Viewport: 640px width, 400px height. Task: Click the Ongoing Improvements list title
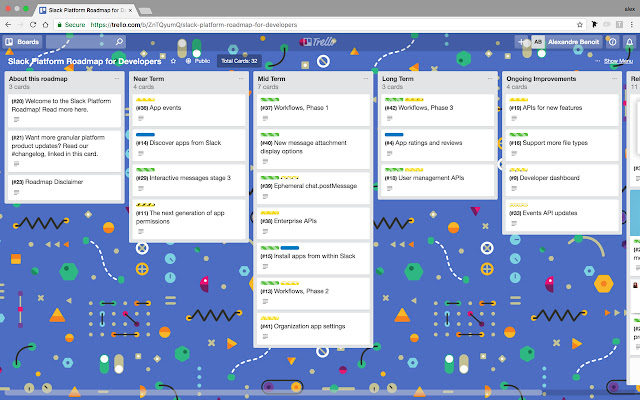tap(541, 78)
